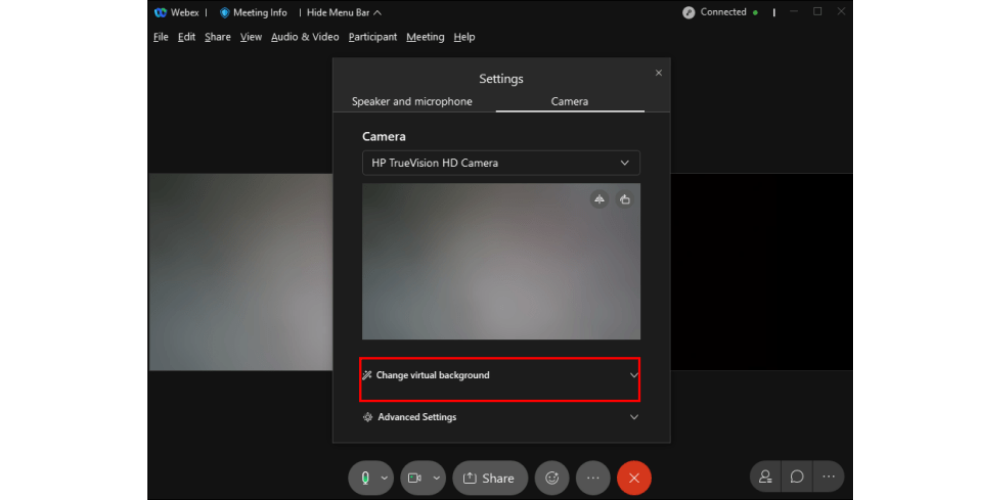Click the mirror video icon on preview
Screen dimensions: 1000x500
(599, 199)
